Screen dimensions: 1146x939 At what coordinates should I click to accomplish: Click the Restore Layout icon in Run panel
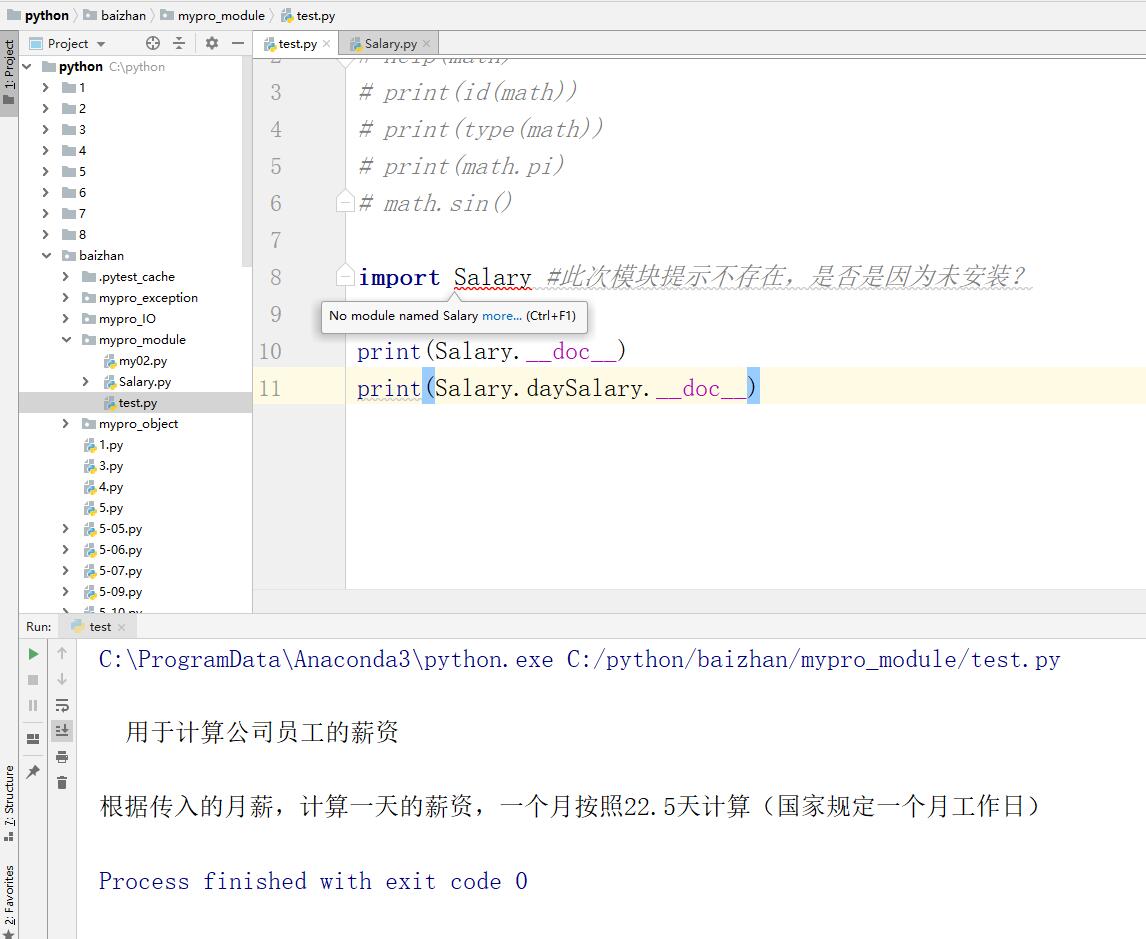tap(33, 739)
